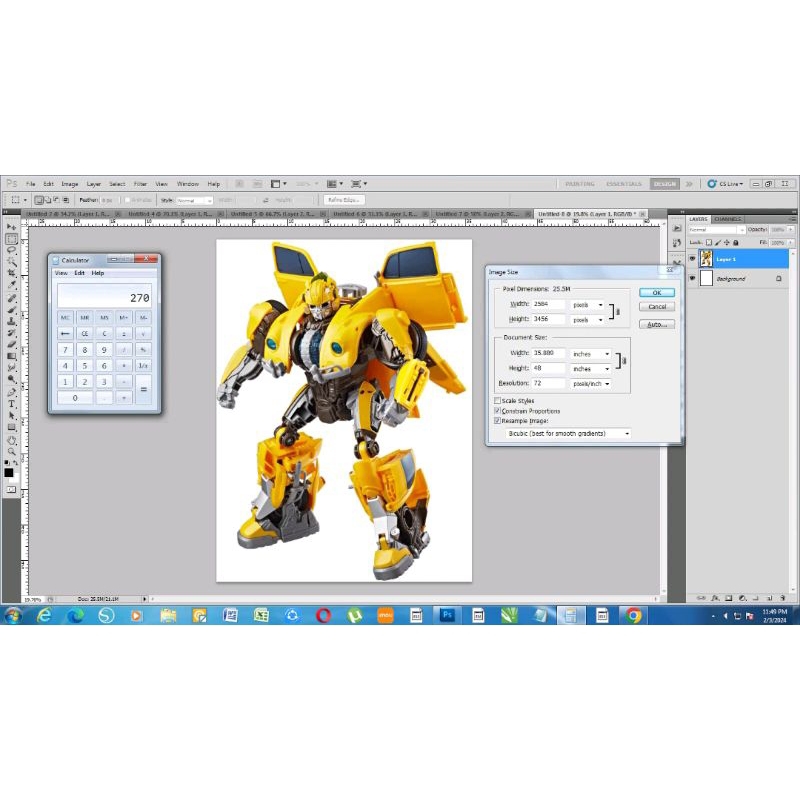Pick the Crop tool

[x=12, y=274]
